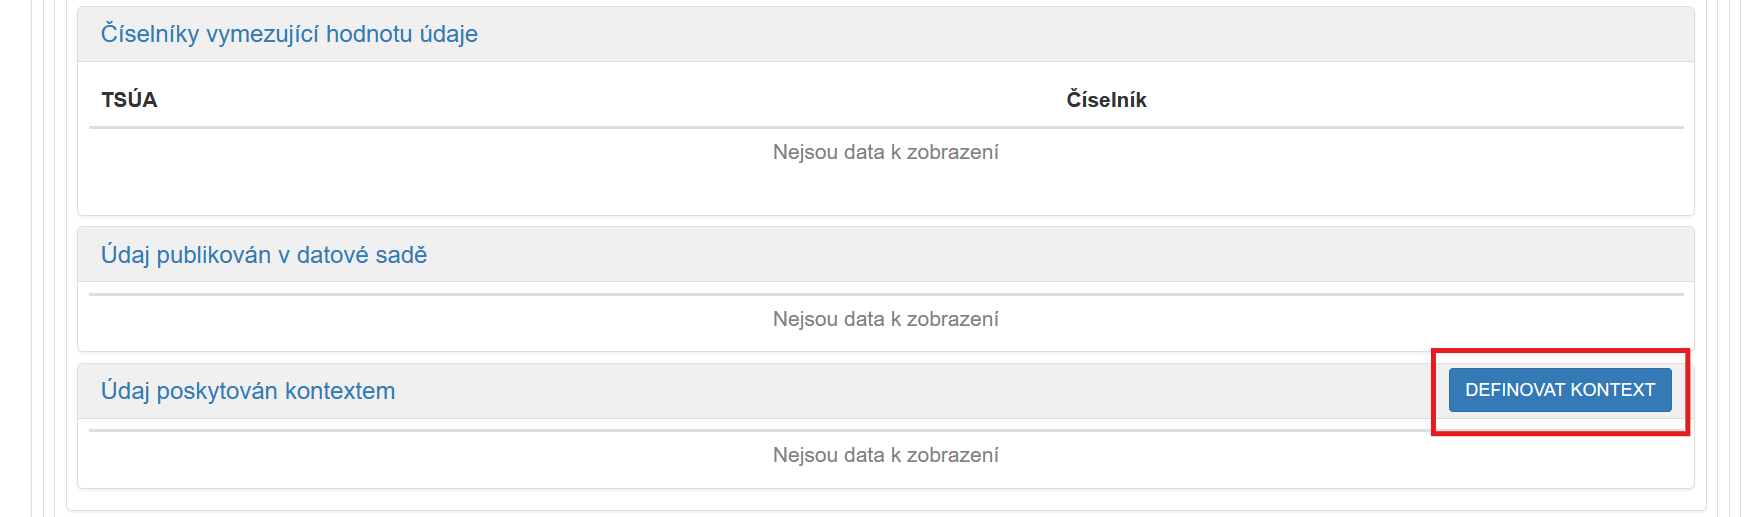Open the Číselníky vymezující hodnotu údaje heading
Image resolution: width=1751 pixels, height=517 pixels.
(289, 34)
